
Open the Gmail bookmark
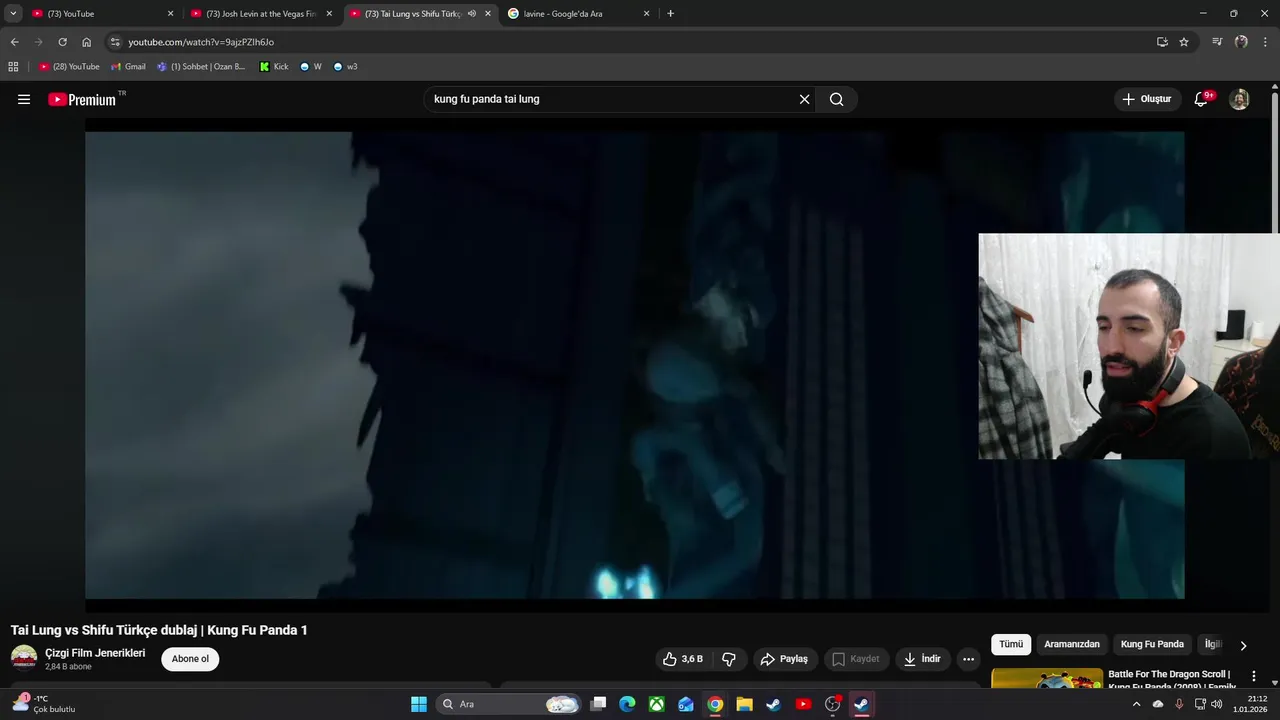[128, 67]
